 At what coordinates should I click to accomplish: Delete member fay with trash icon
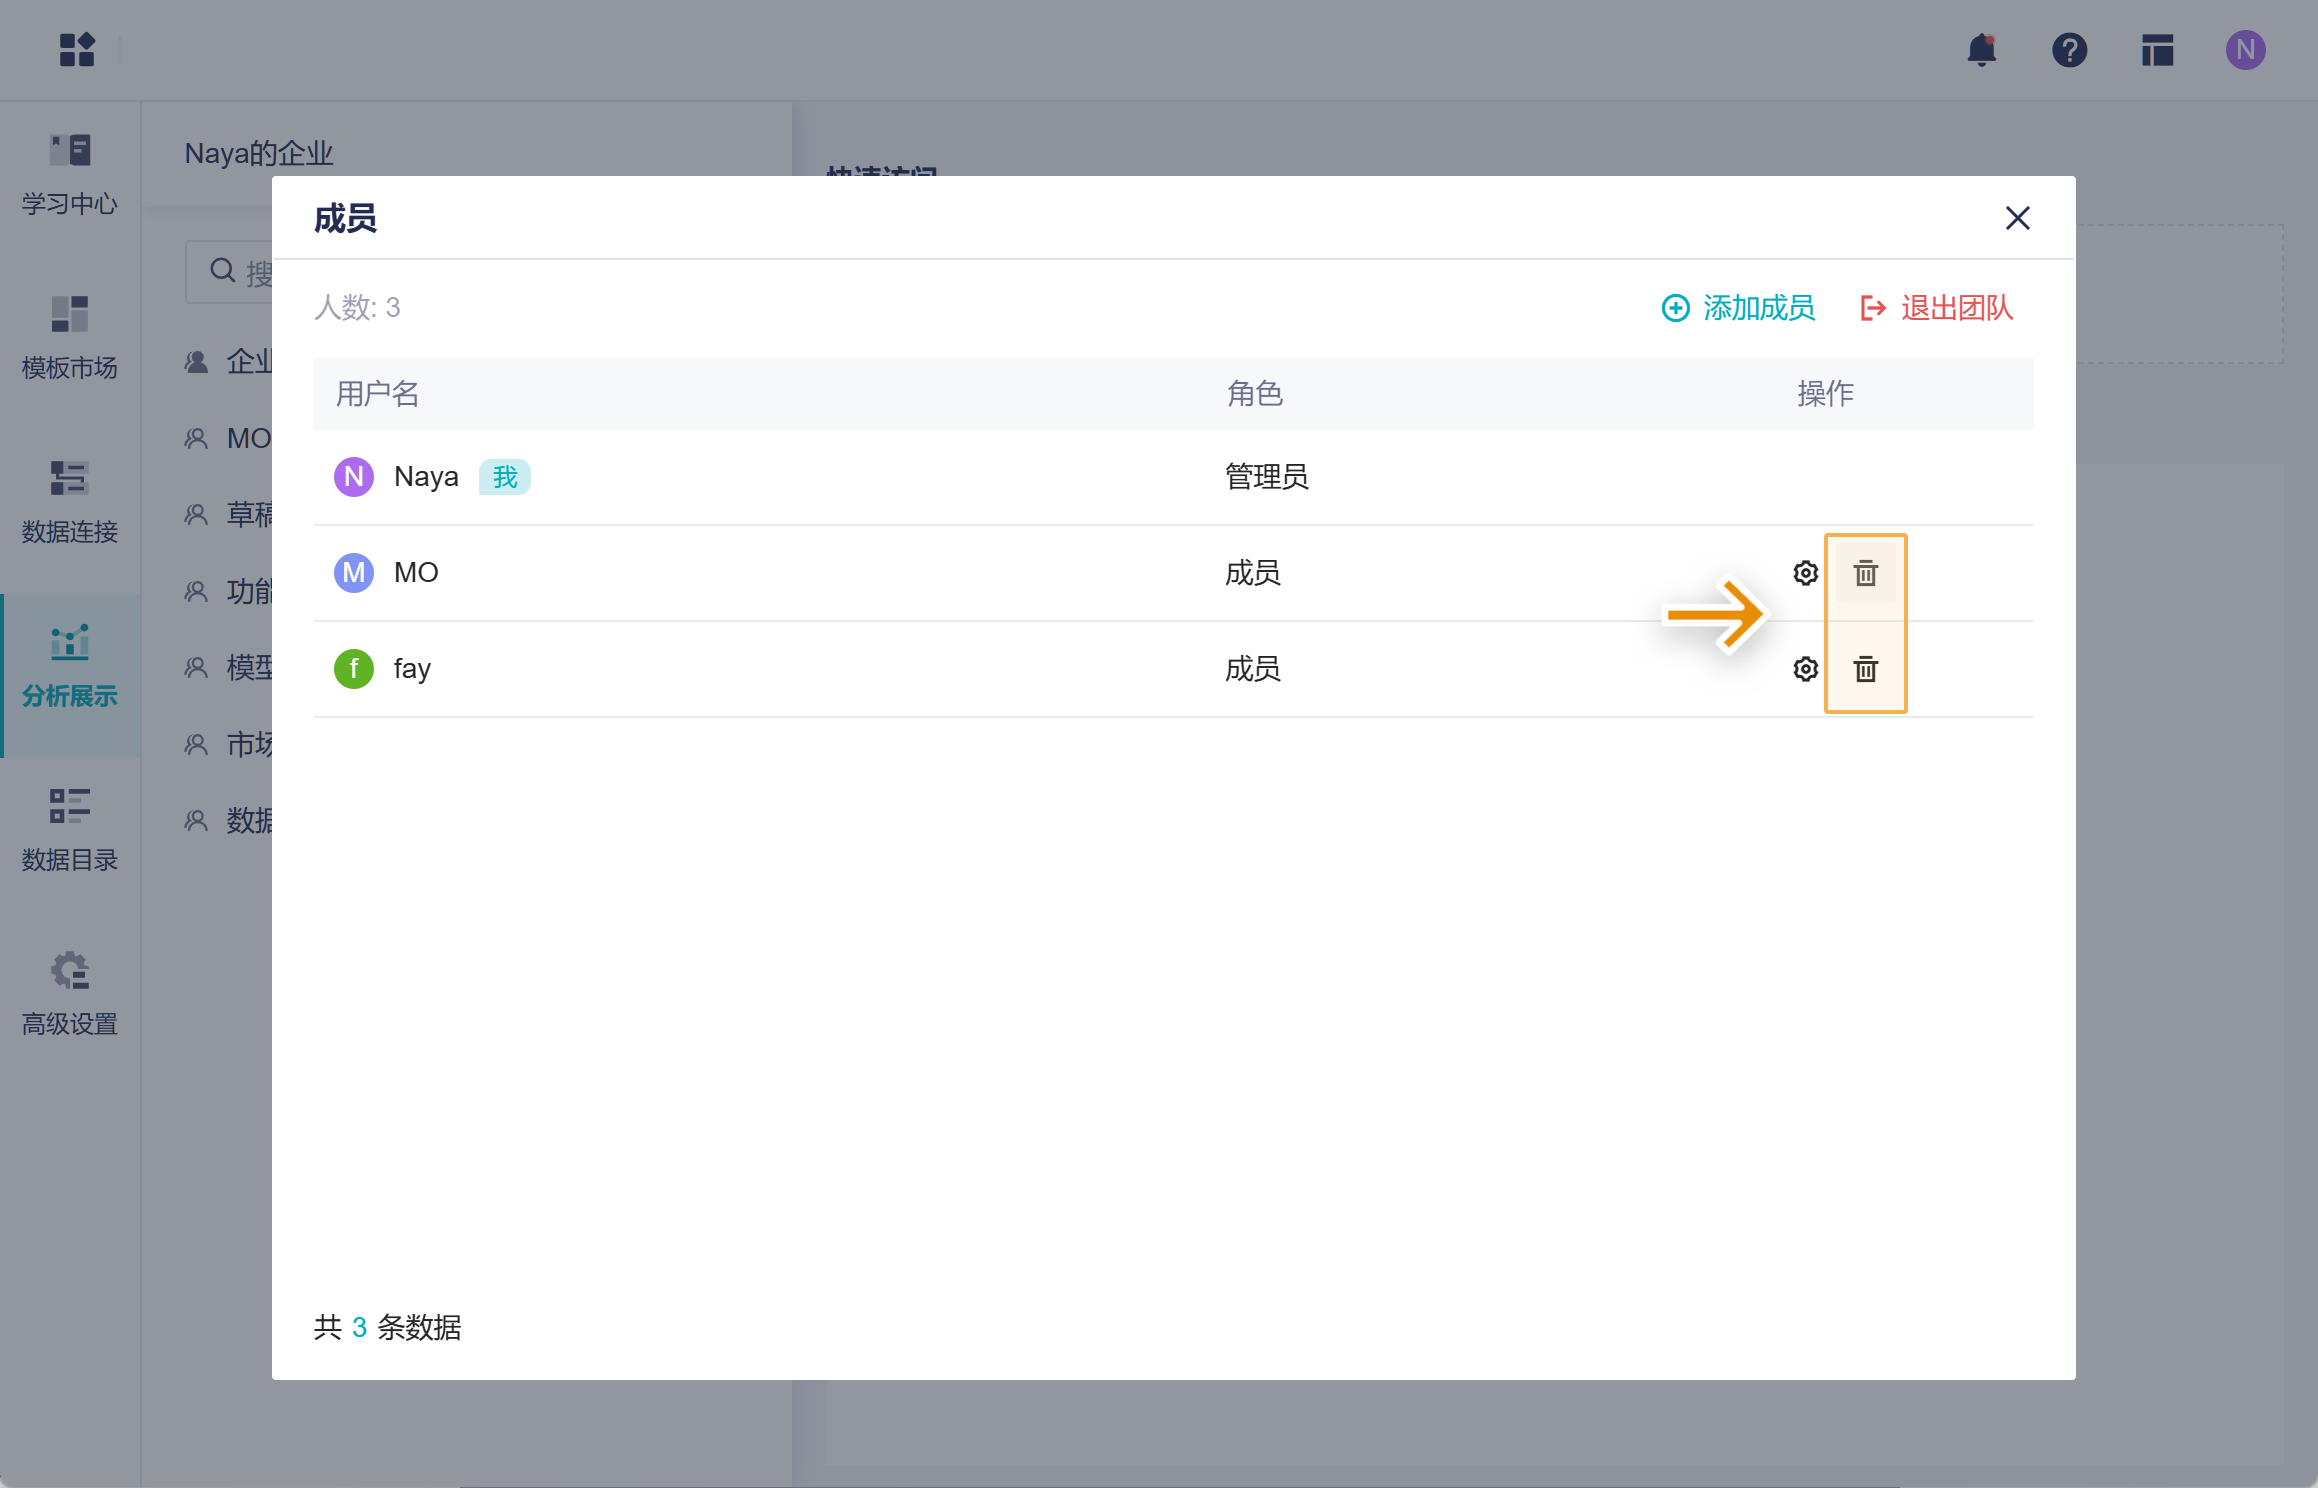pos(1865,669)
